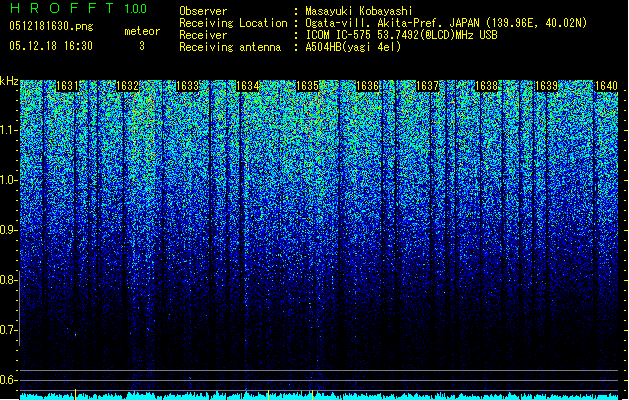Click the ICOM IC-575 receiver text
The height and width of the screenshot is (400, 629).
[x=401, y=35]
